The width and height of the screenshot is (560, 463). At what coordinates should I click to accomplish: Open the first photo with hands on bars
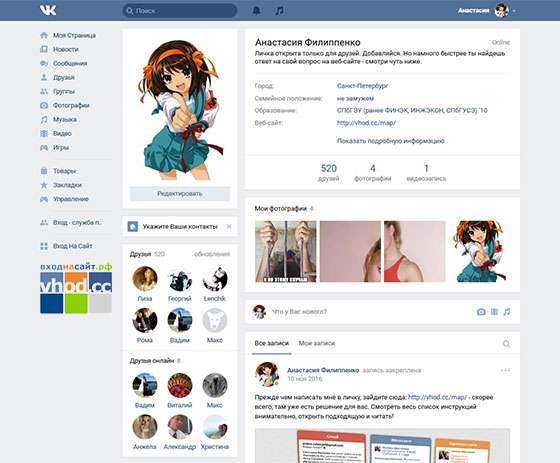click(286, 252)
